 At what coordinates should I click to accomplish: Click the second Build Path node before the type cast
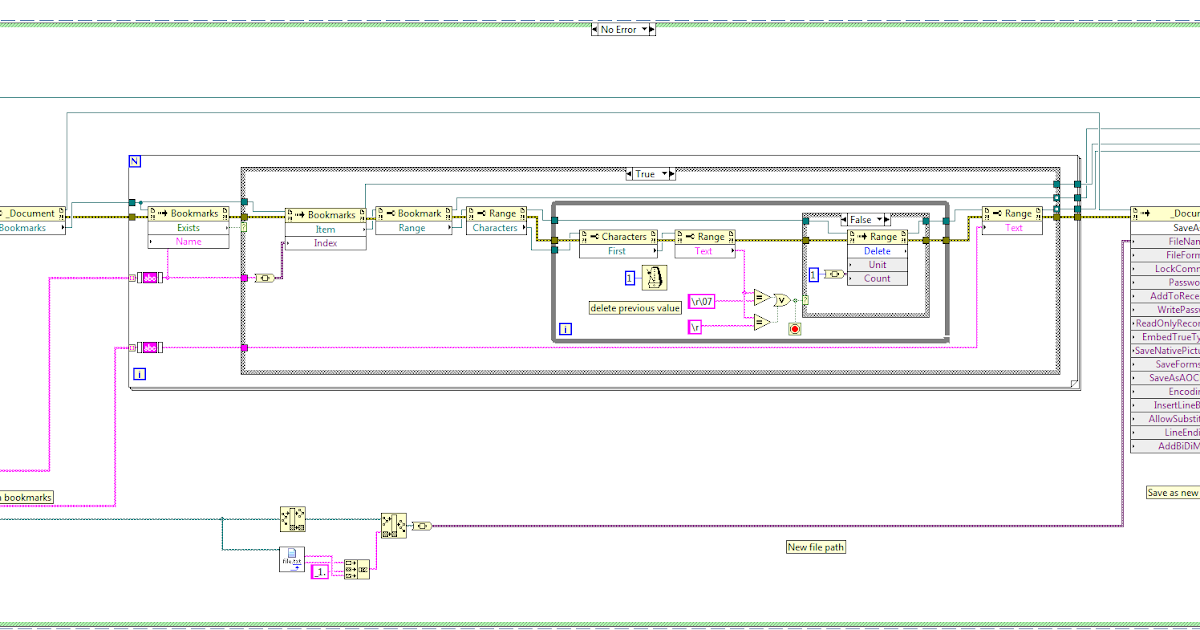tap(394, 524)
